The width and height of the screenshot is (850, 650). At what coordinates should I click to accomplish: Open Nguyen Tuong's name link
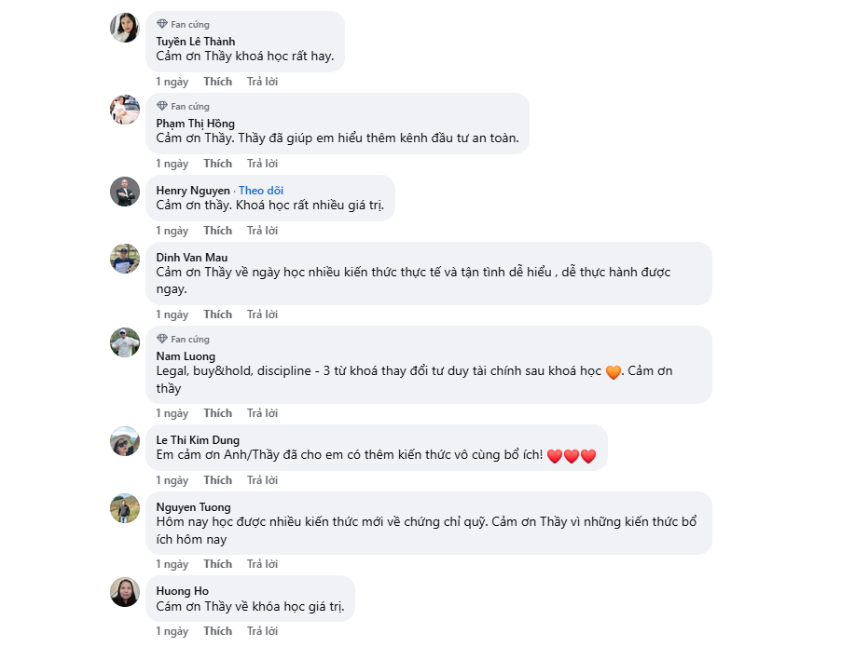pyautogui.click(x=193, y=507)
